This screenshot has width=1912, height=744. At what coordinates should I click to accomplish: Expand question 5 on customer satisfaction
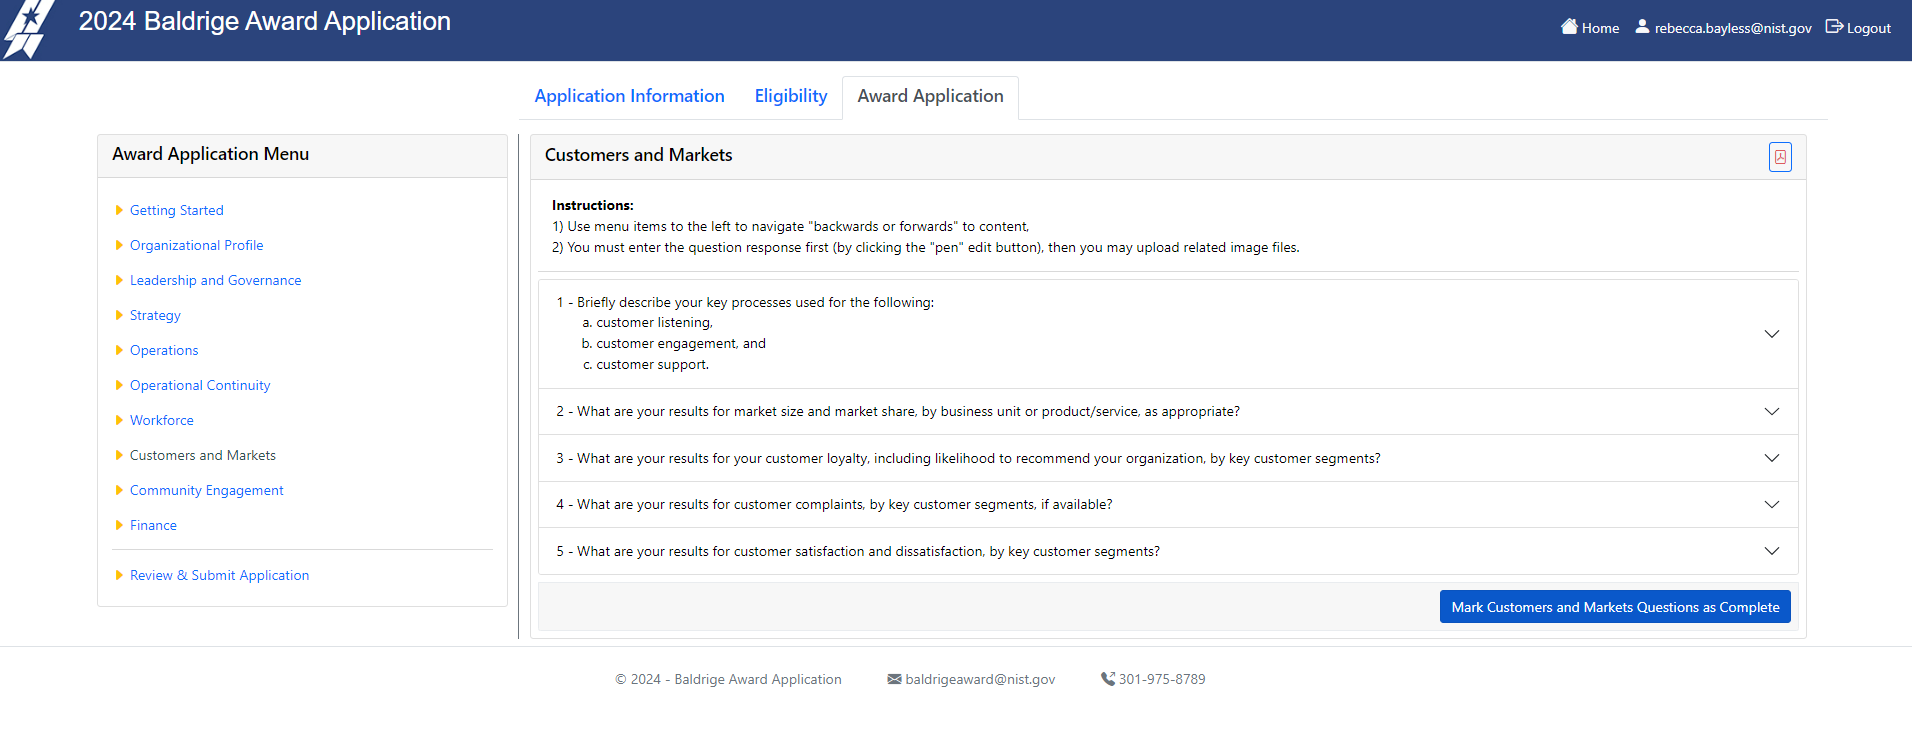(1771, 551)
